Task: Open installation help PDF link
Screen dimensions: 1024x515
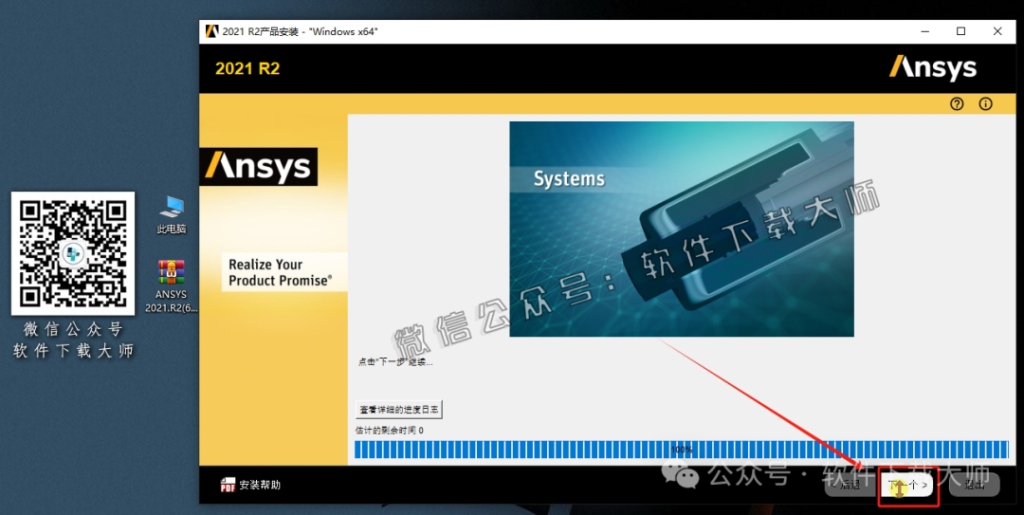Action: [251, 485]
